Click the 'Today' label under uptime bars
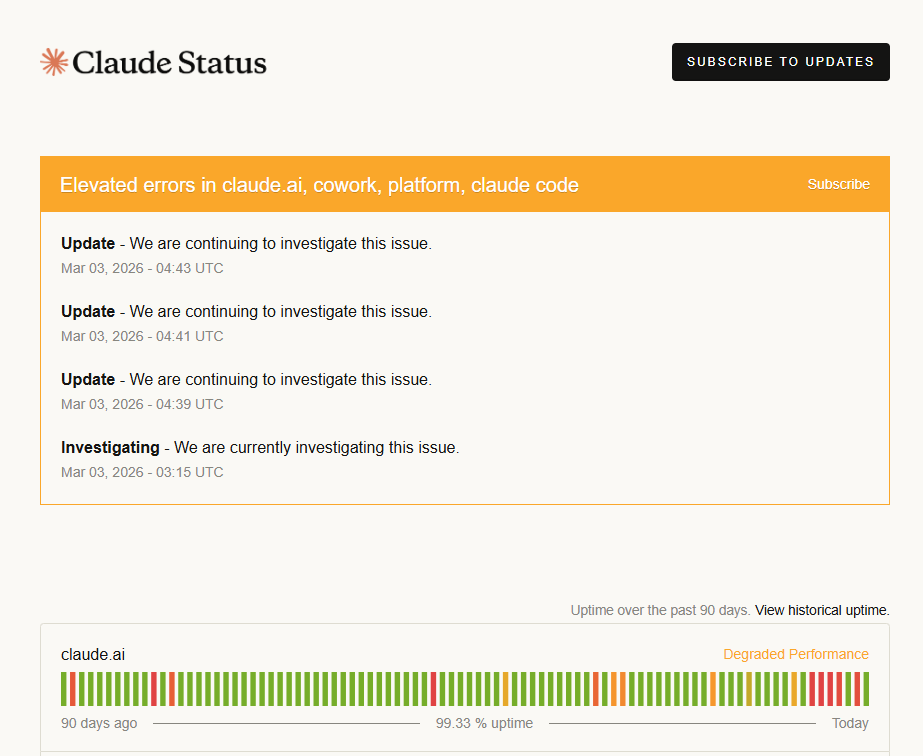 pos(850,723)
